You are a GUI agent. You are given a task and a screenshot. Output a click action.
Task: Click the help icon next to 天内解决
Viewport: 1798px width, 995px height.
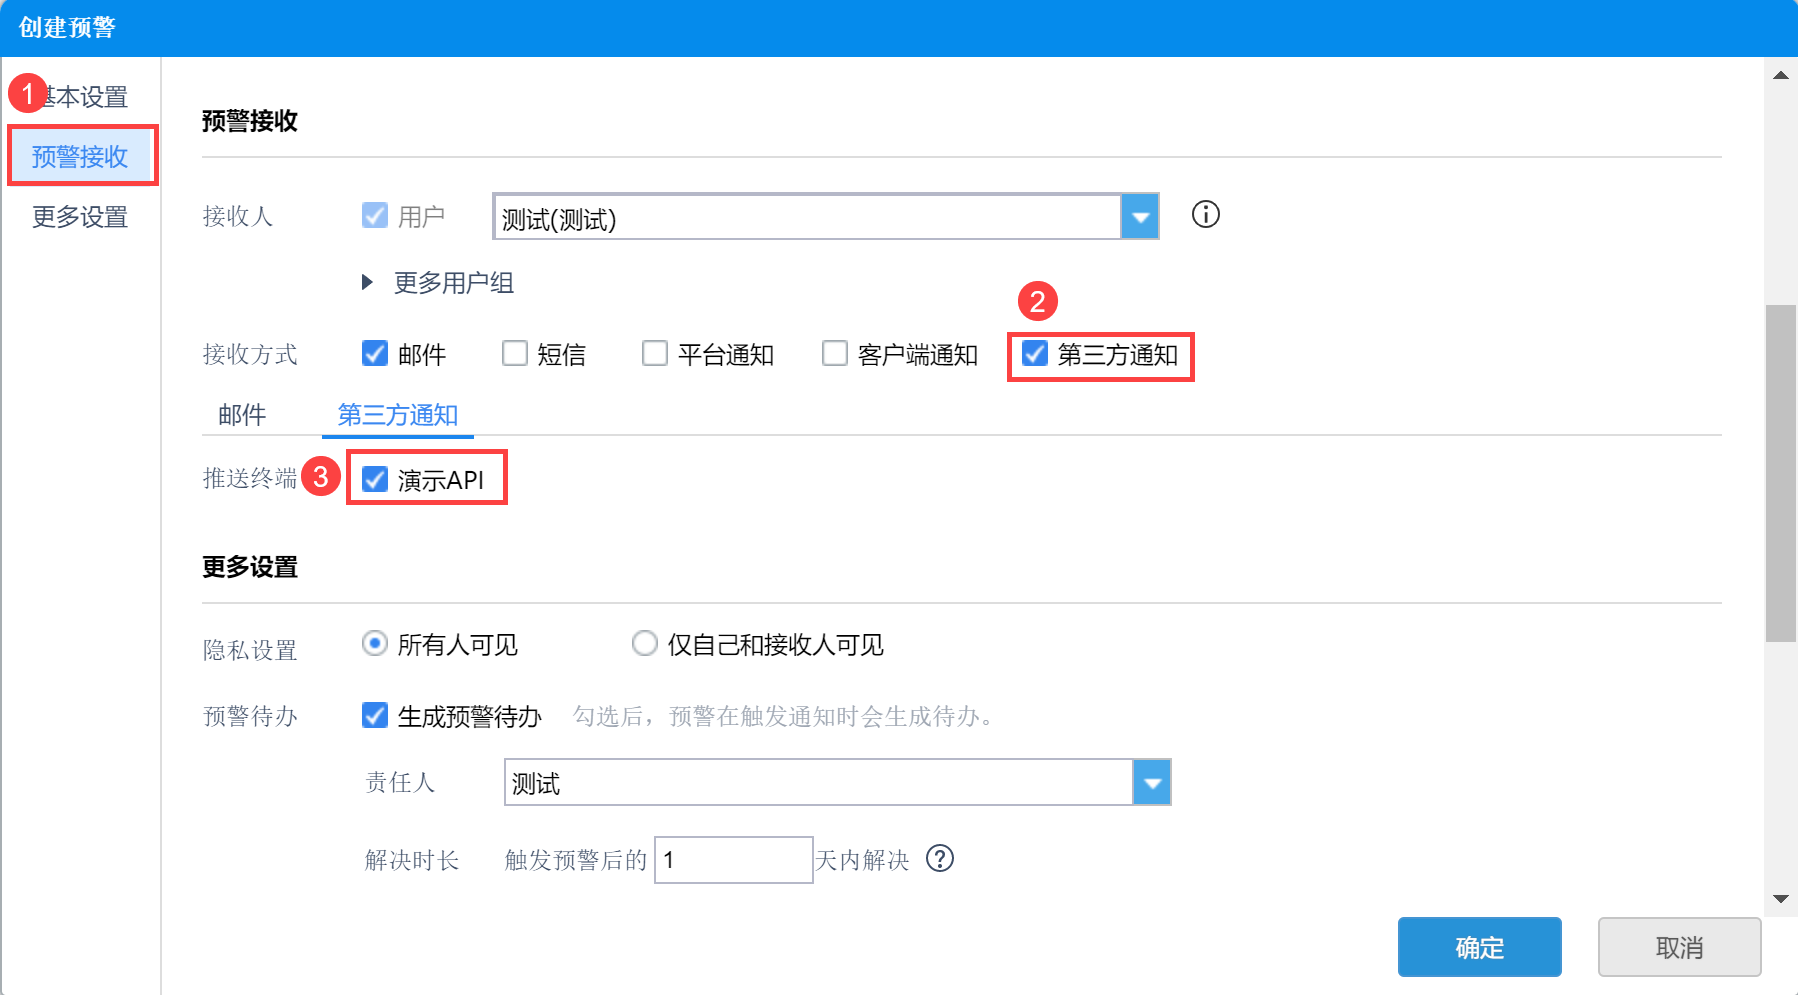(940, 858)
